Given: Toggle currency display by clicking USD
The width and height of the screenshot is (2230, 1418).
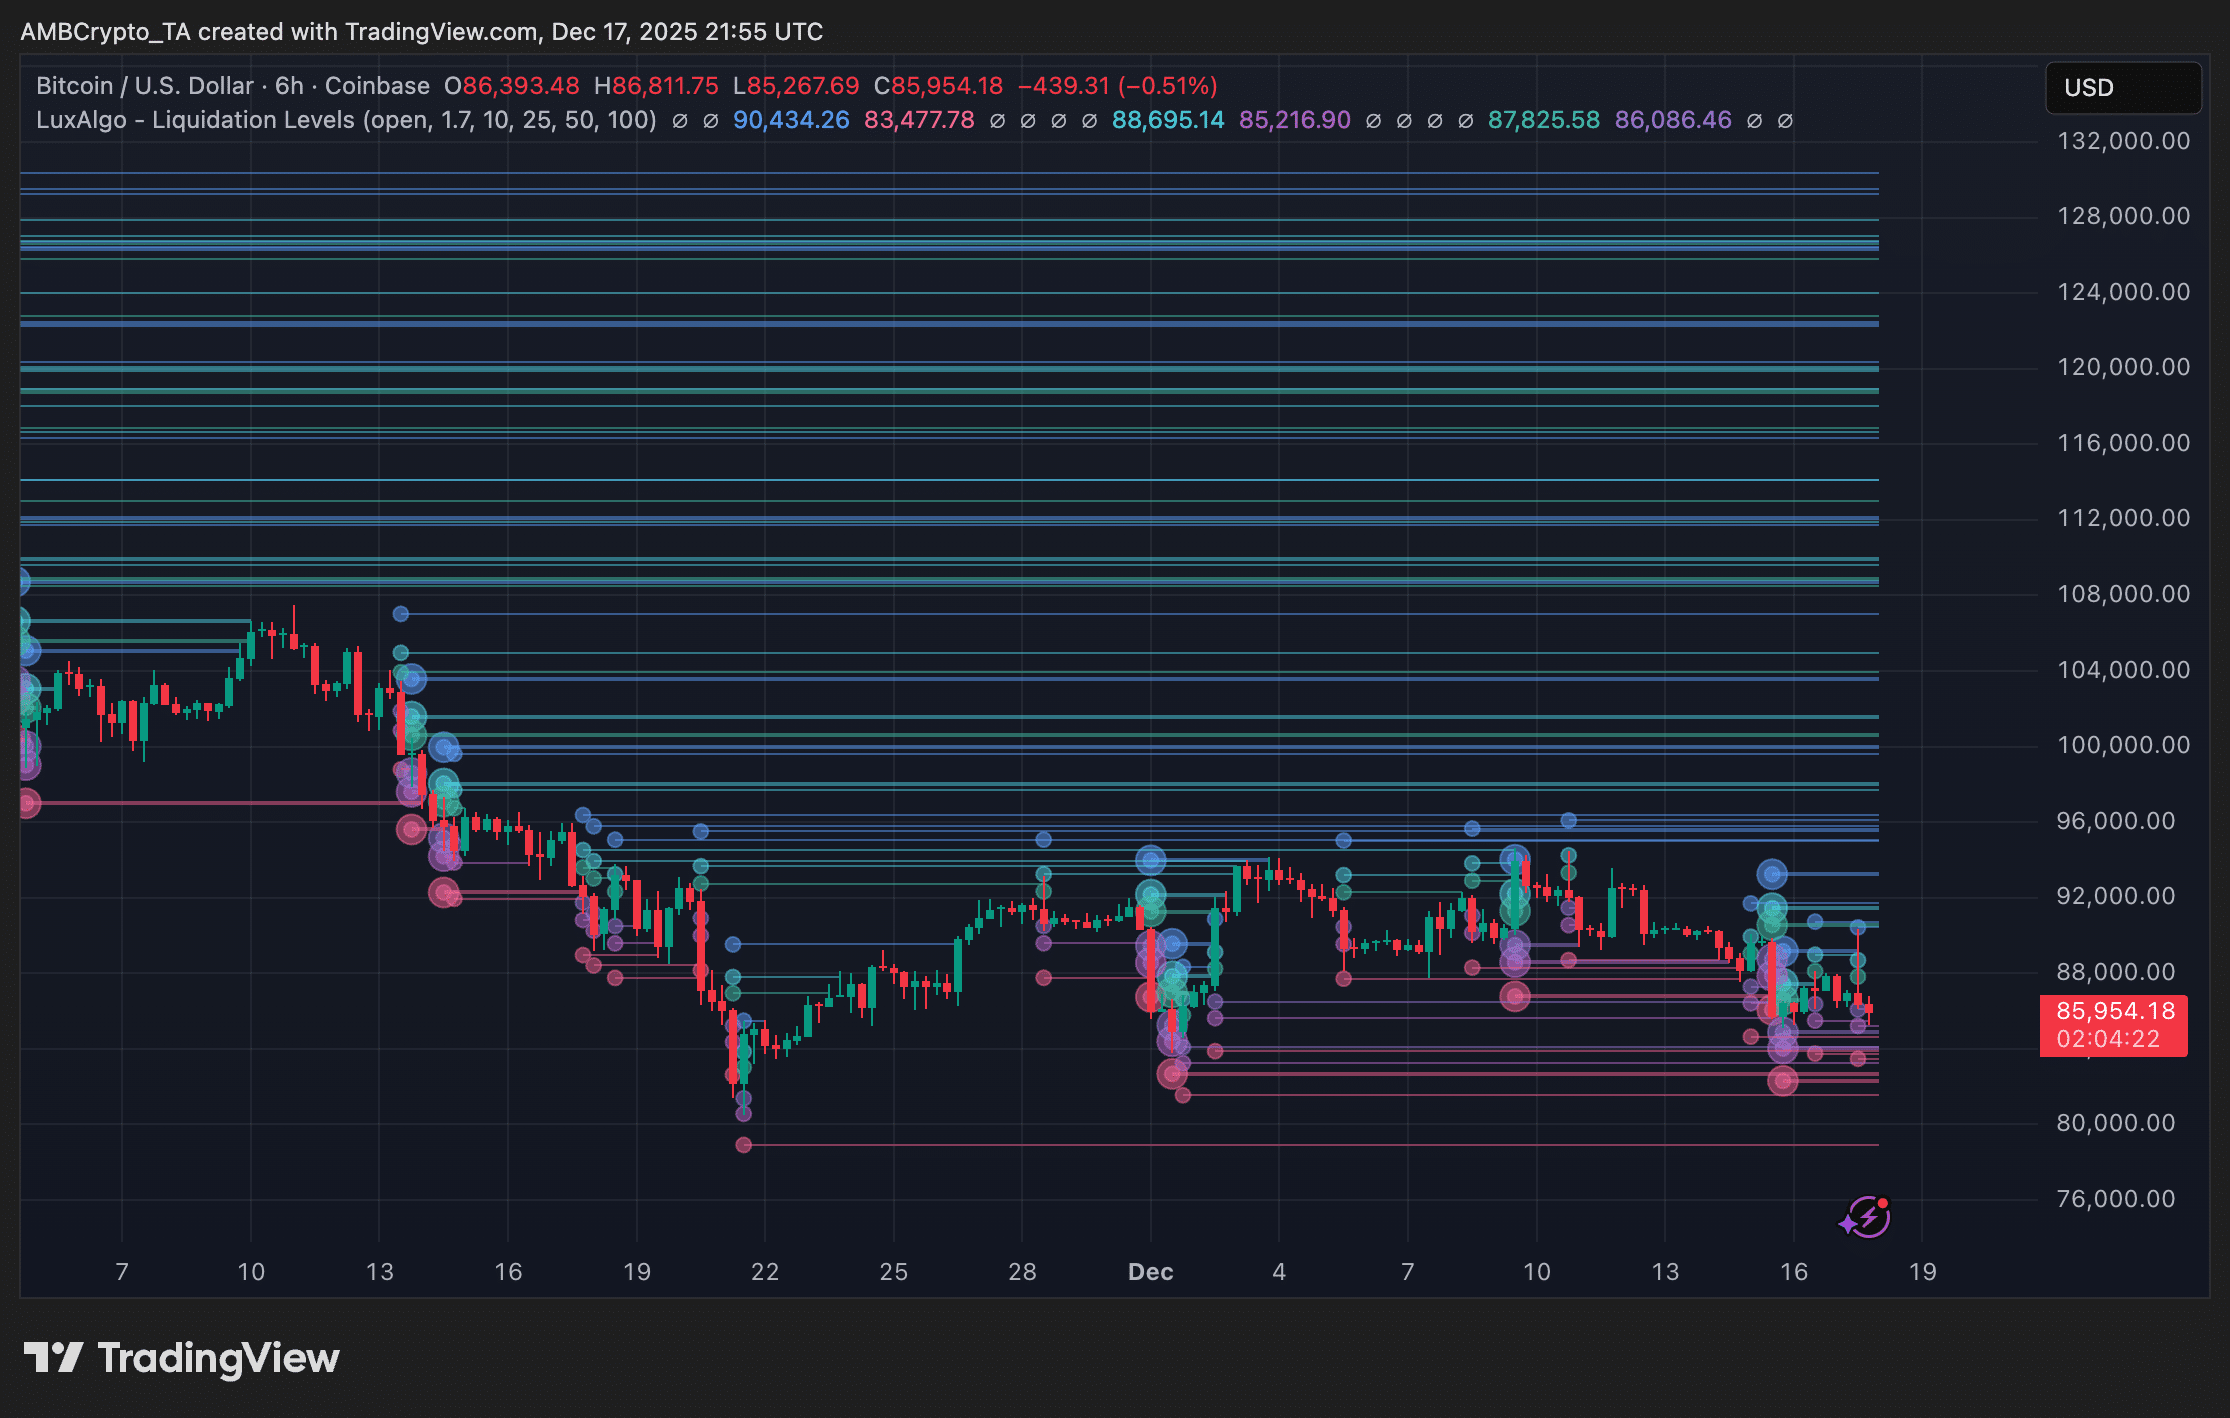Looking at the screenshot, I should [2122, 88].
